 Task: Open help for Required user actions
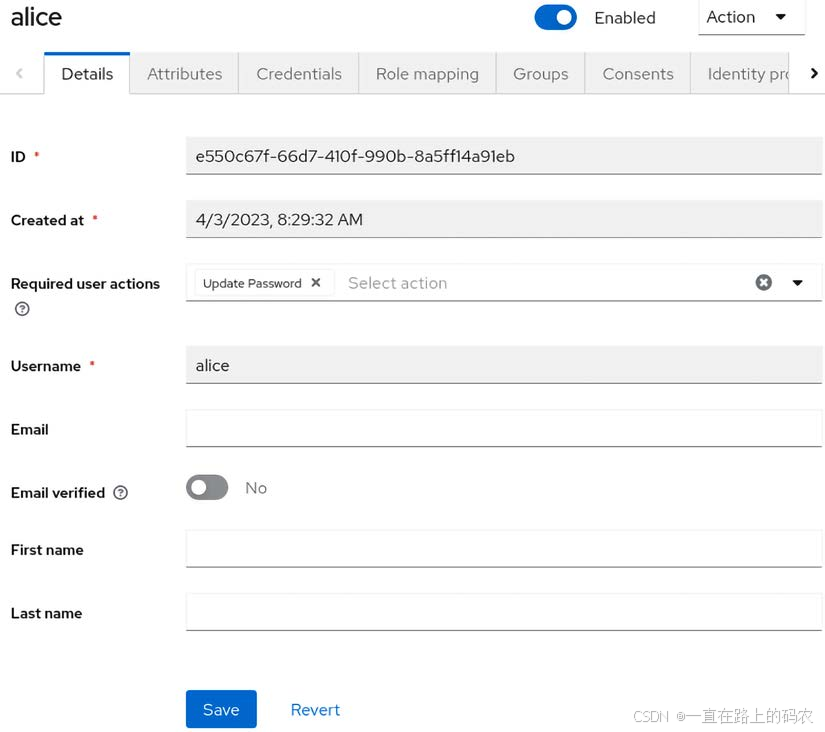pyautogui.click(x=22, y=309)
